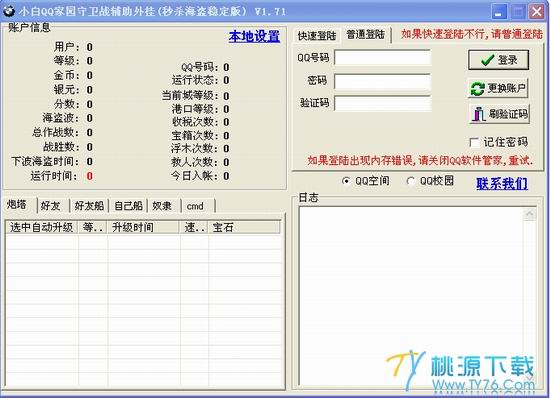Enable the 记住密码 remember password checkbox
Viewport: 550px width, 398px height.
(x=474, y=142)
